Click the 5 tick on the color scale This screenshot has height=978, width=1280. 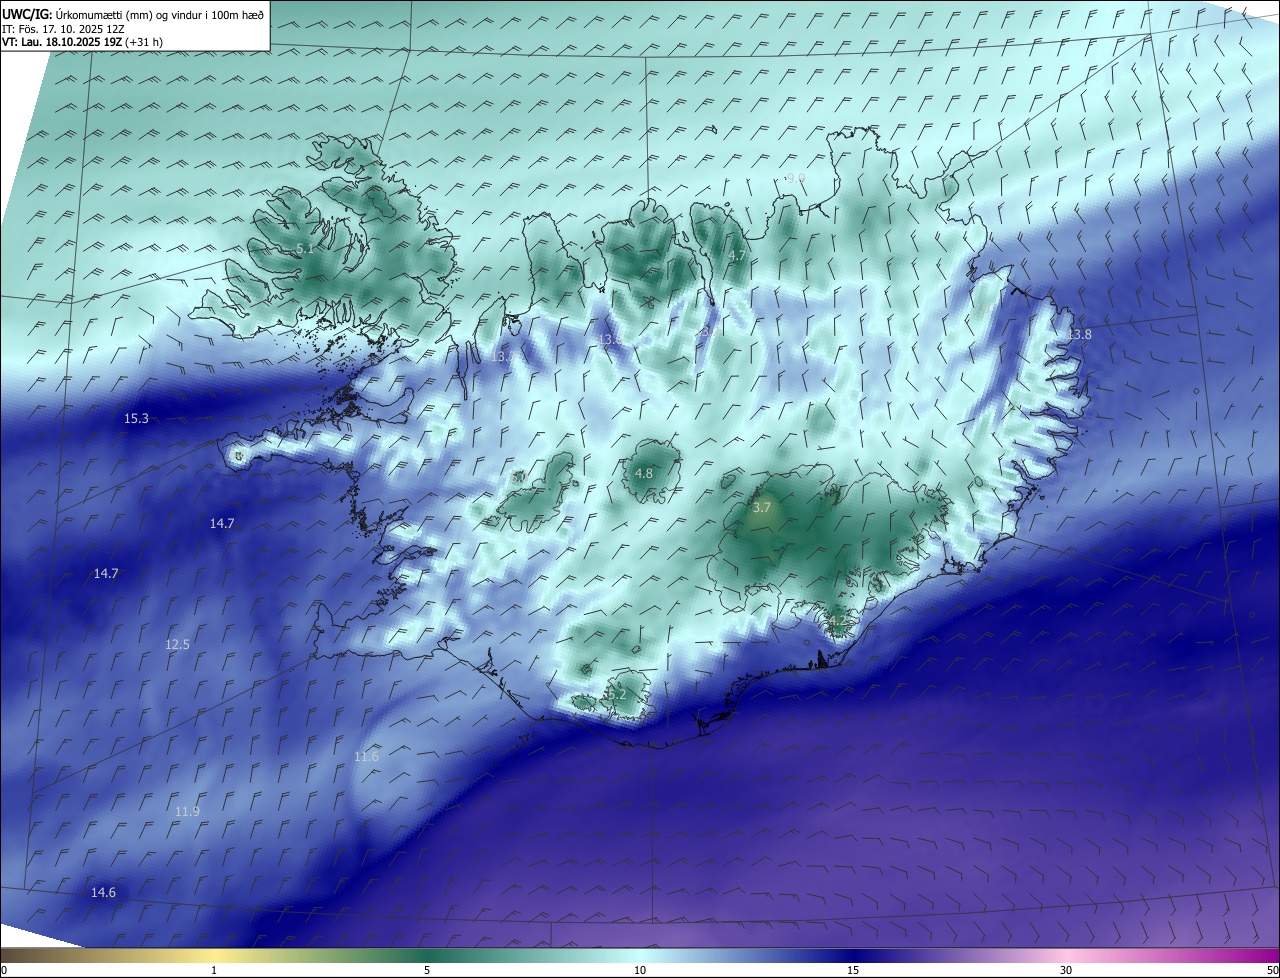[427, 970]
